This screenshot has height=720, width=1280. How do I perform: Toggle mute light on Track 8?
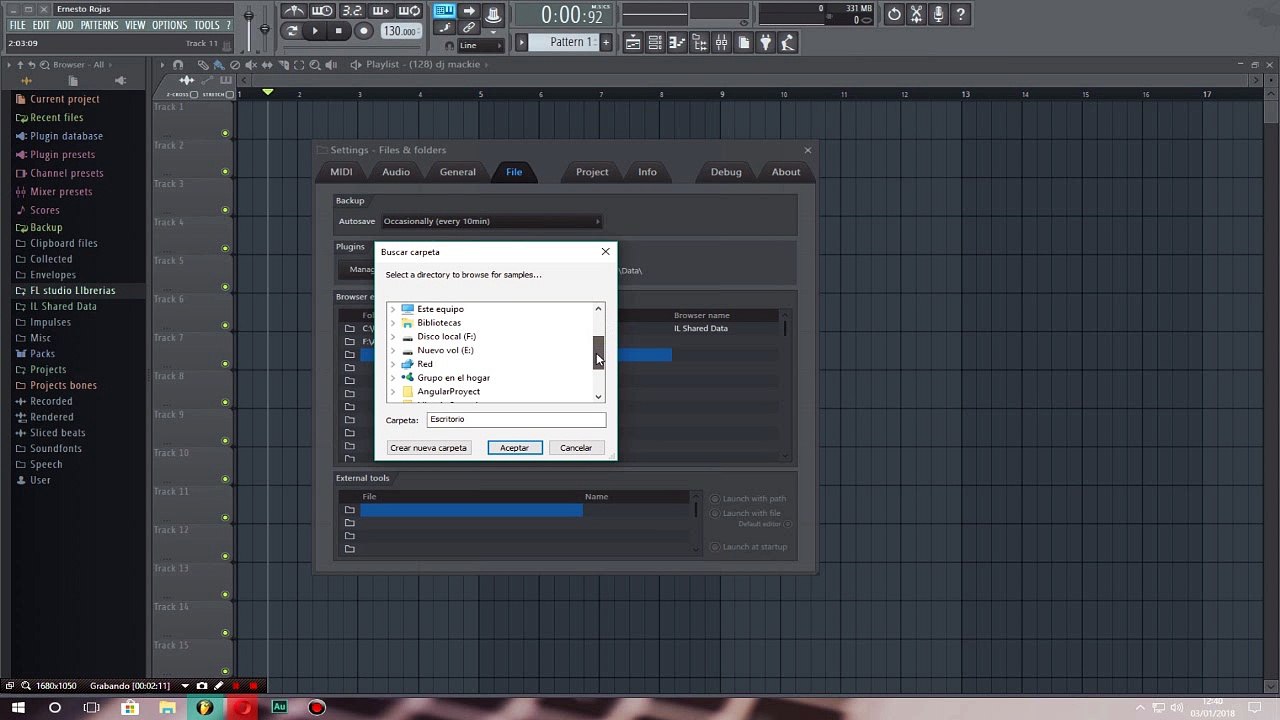(x=225, y=402)
